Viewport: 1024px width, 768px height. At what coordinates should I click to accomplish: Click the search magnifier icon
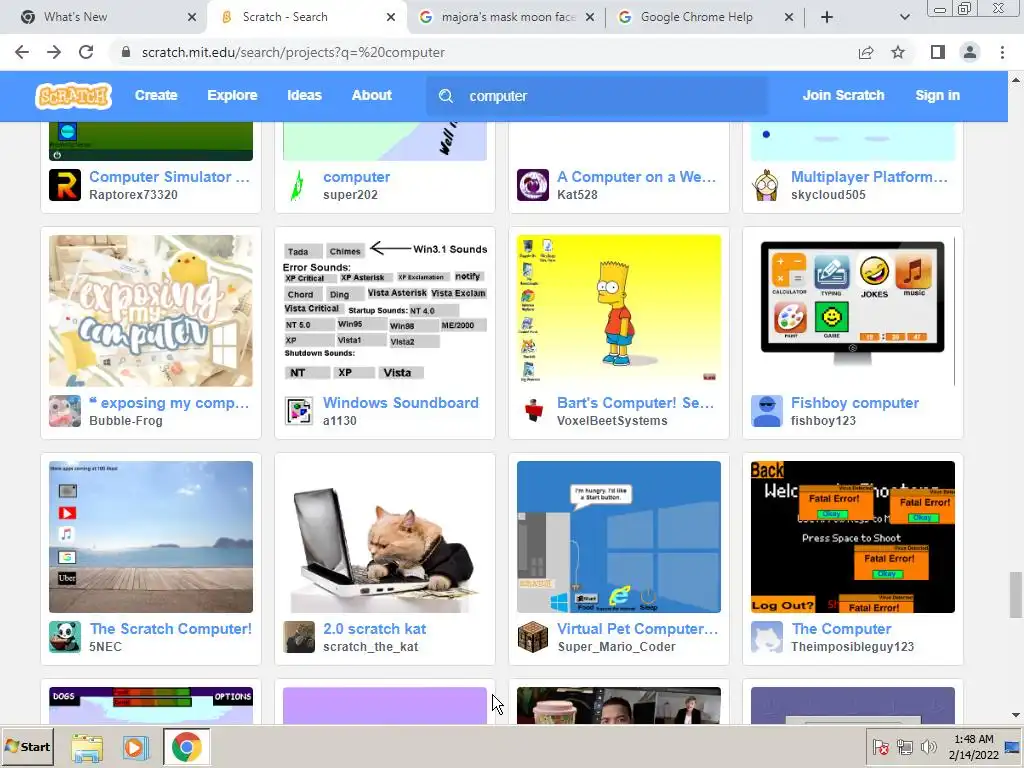(x=446, y=96)
